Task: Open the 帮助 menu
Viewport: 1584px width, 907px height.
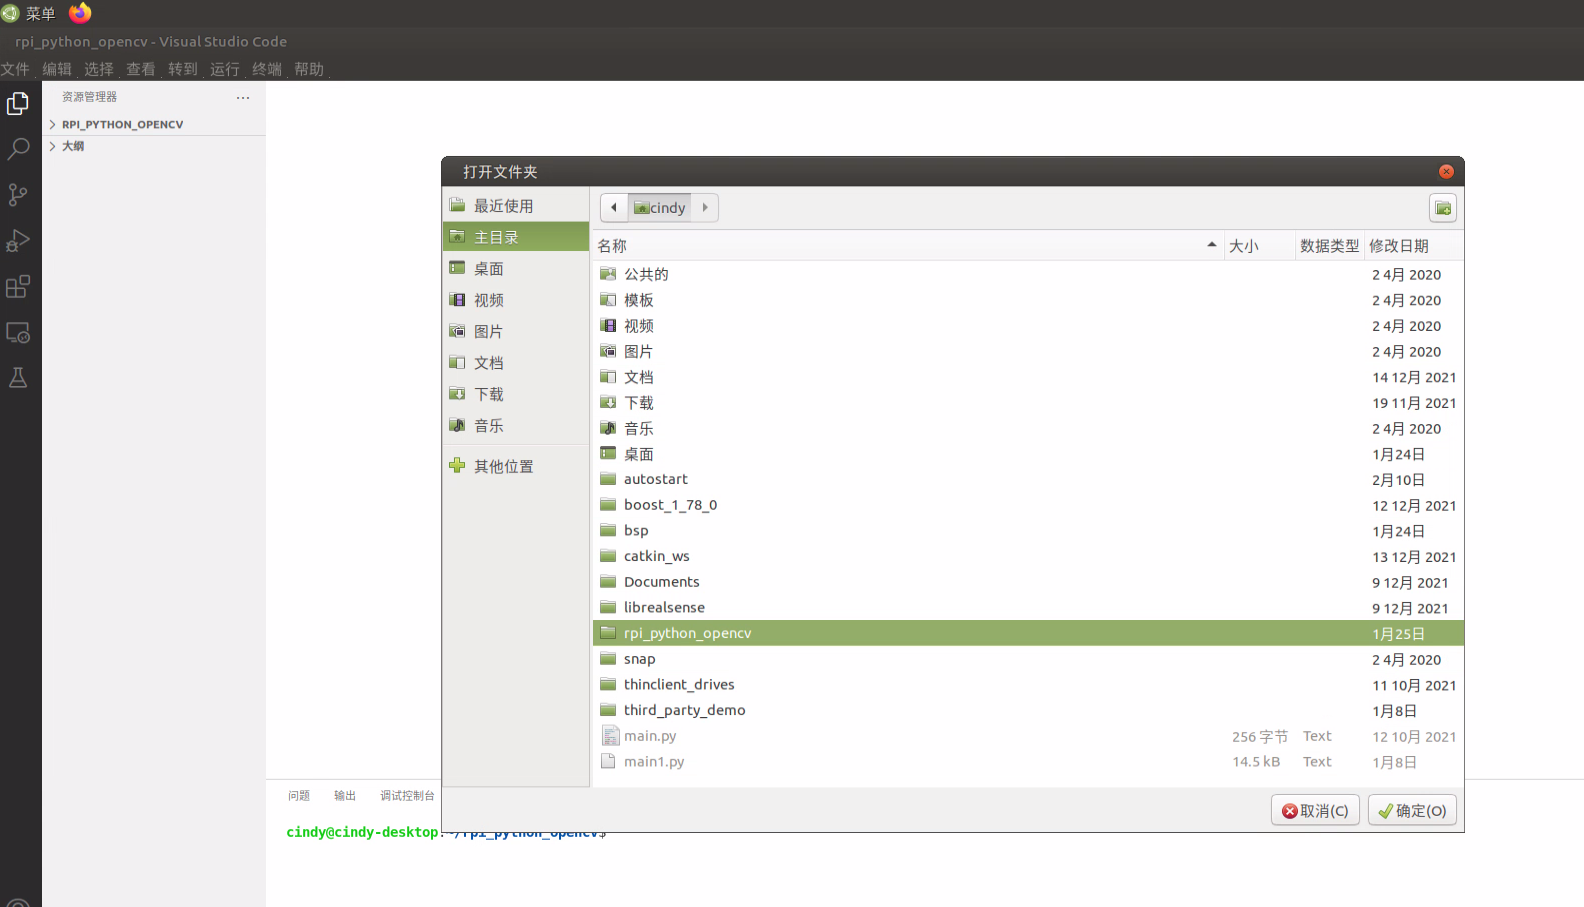Action: coord(309,69)
